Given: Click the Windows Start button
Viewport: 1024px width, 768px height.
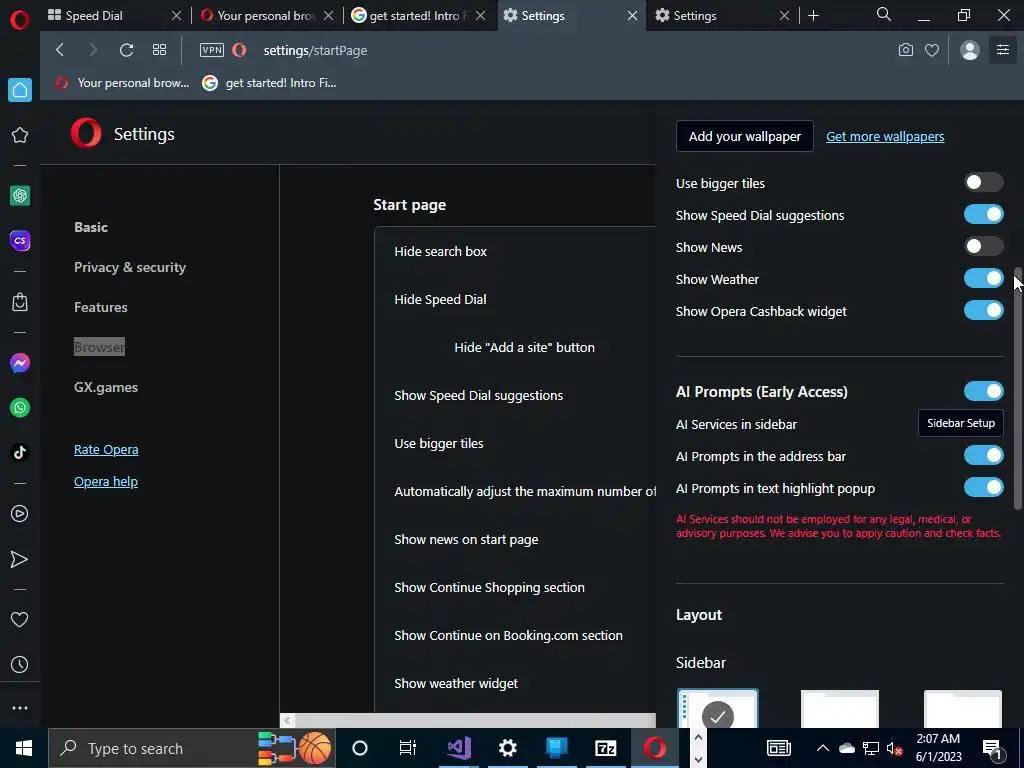Looking at the screenshot, I should 24,748.
